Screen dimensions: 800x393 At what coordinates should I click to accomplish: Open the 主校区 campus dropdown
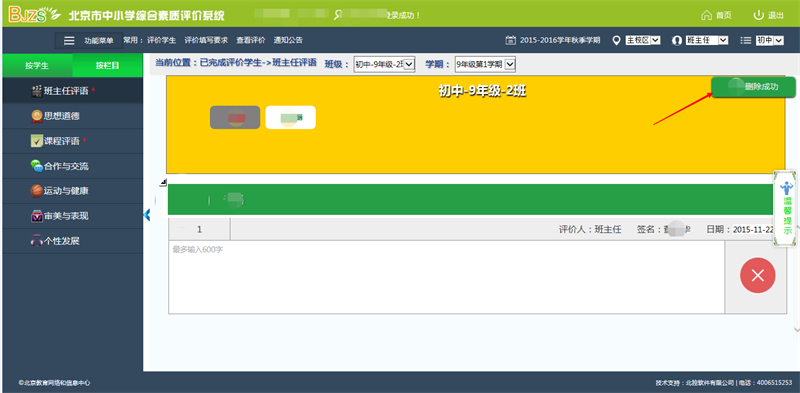[x=643, y=40]
